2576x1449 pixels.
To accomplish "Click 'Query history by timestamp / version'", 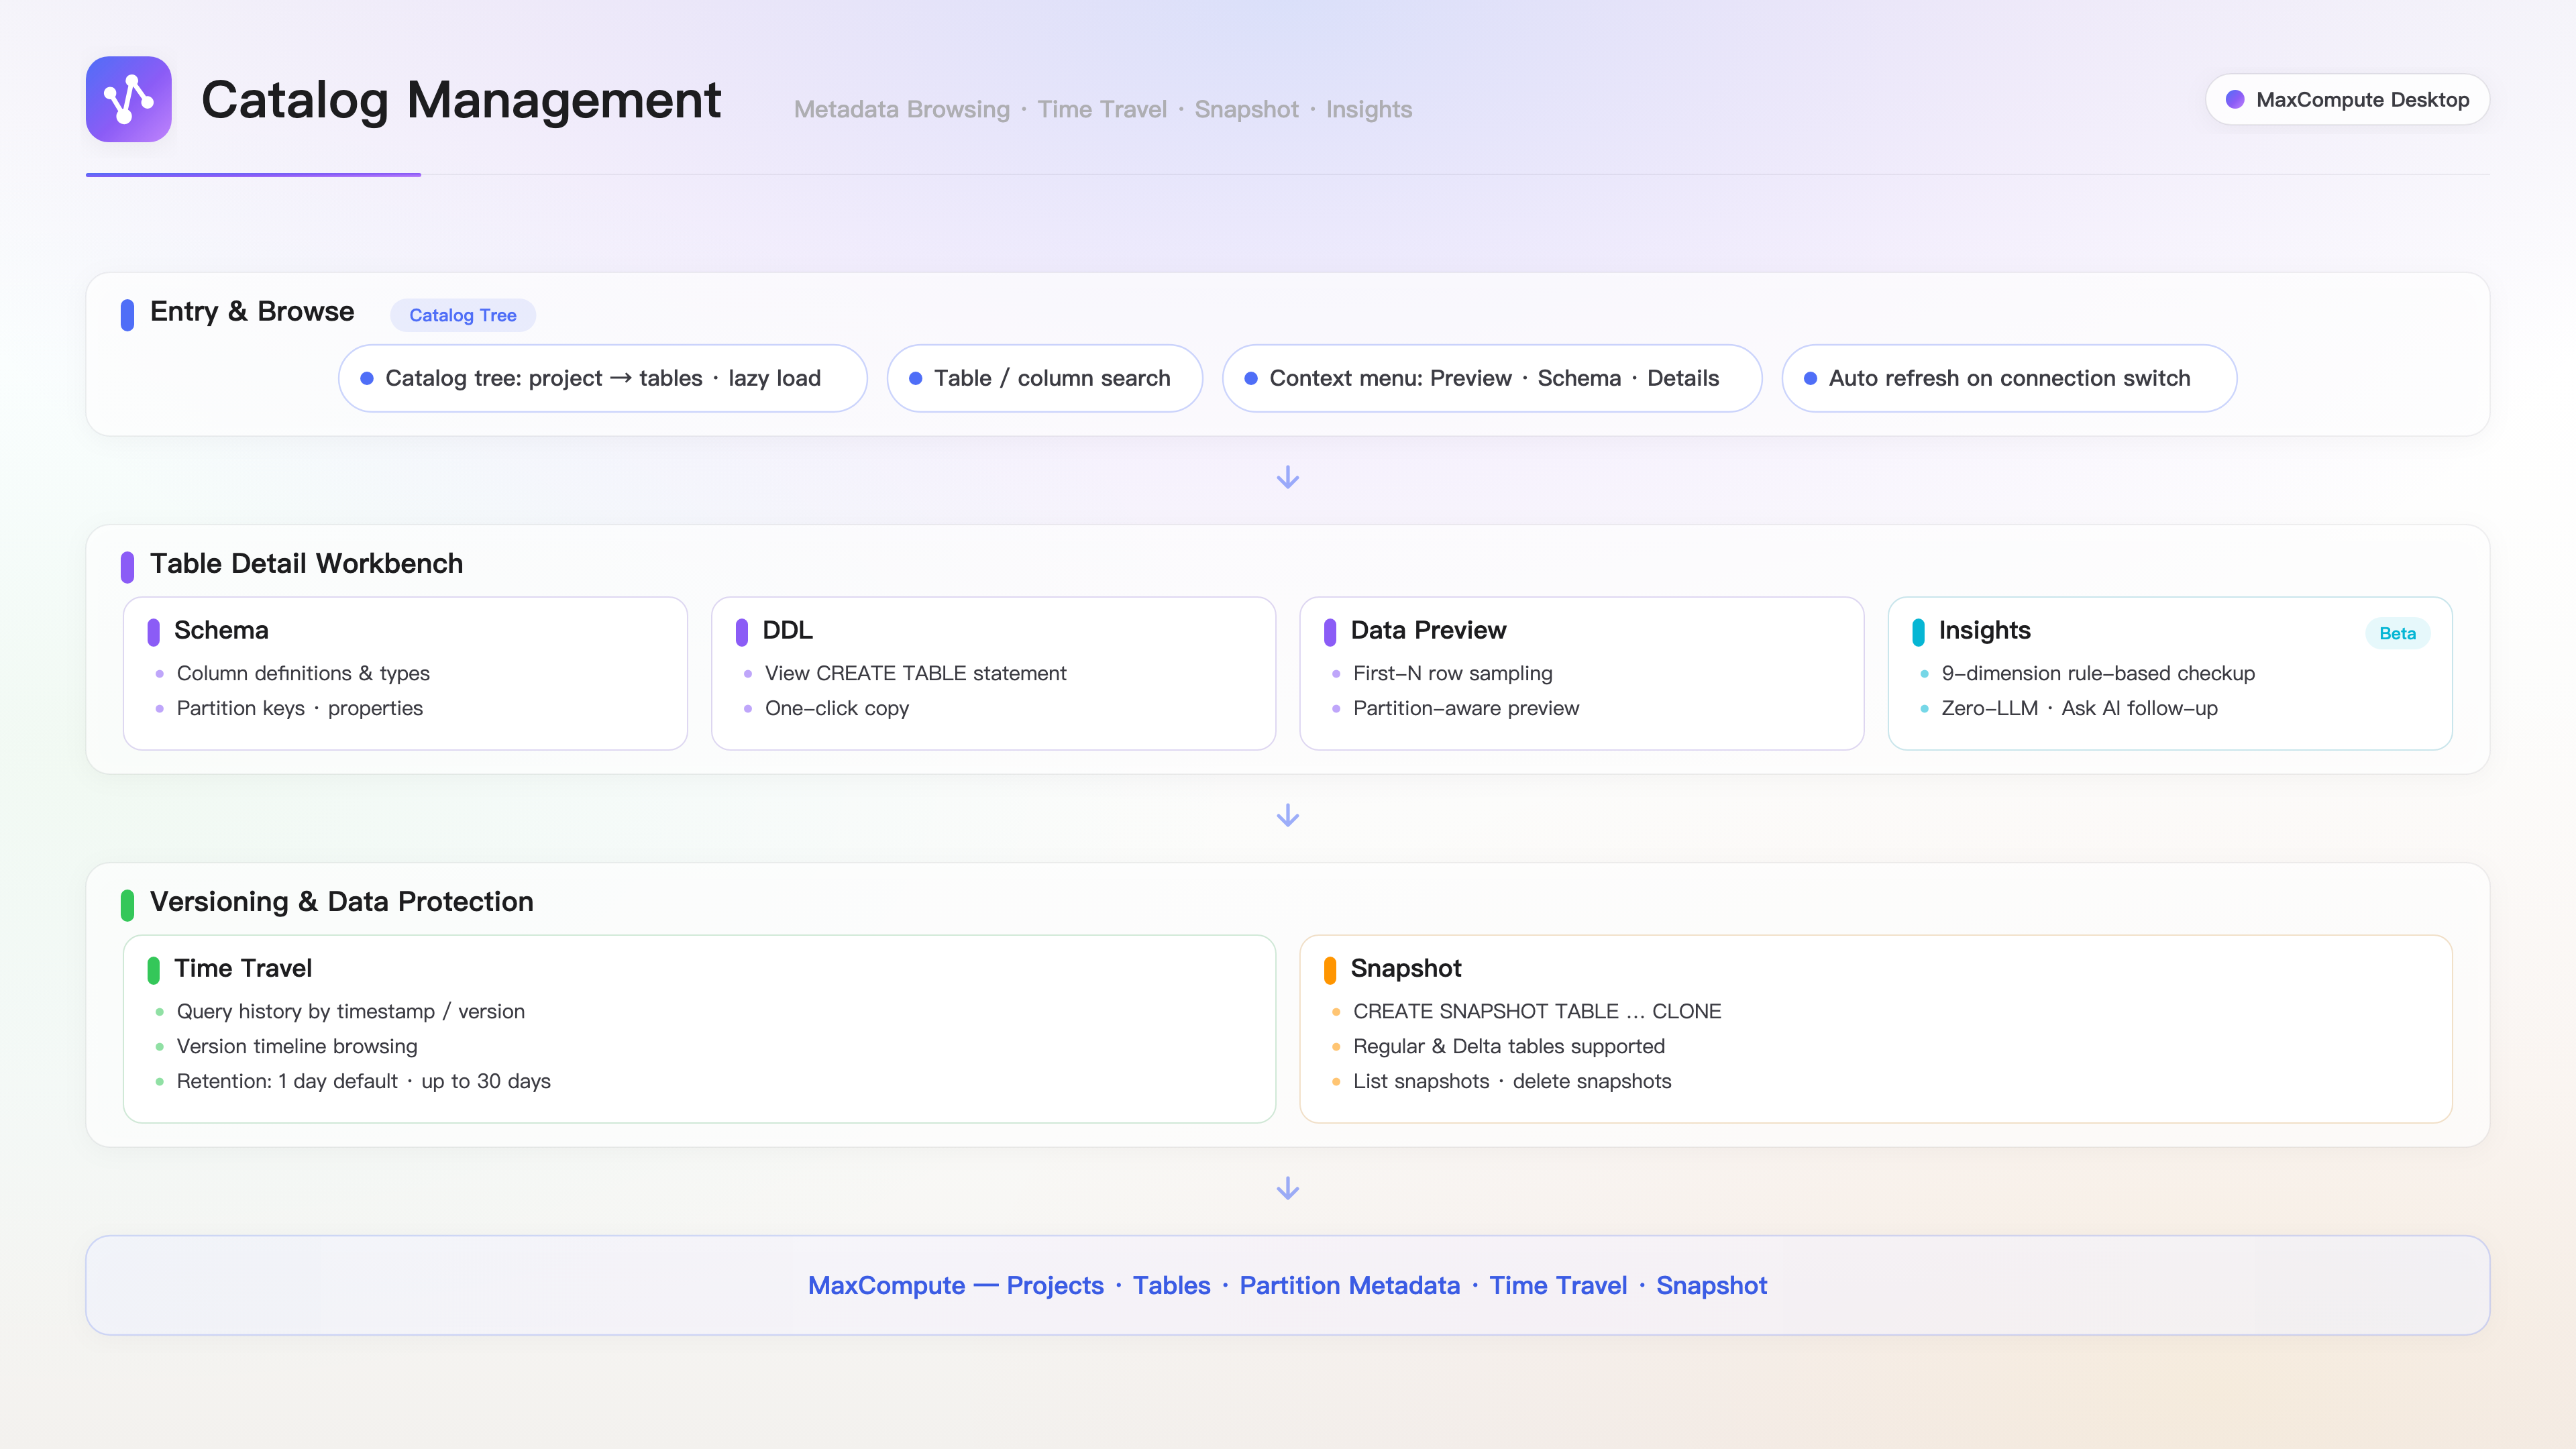I will tap(350, 1011).
